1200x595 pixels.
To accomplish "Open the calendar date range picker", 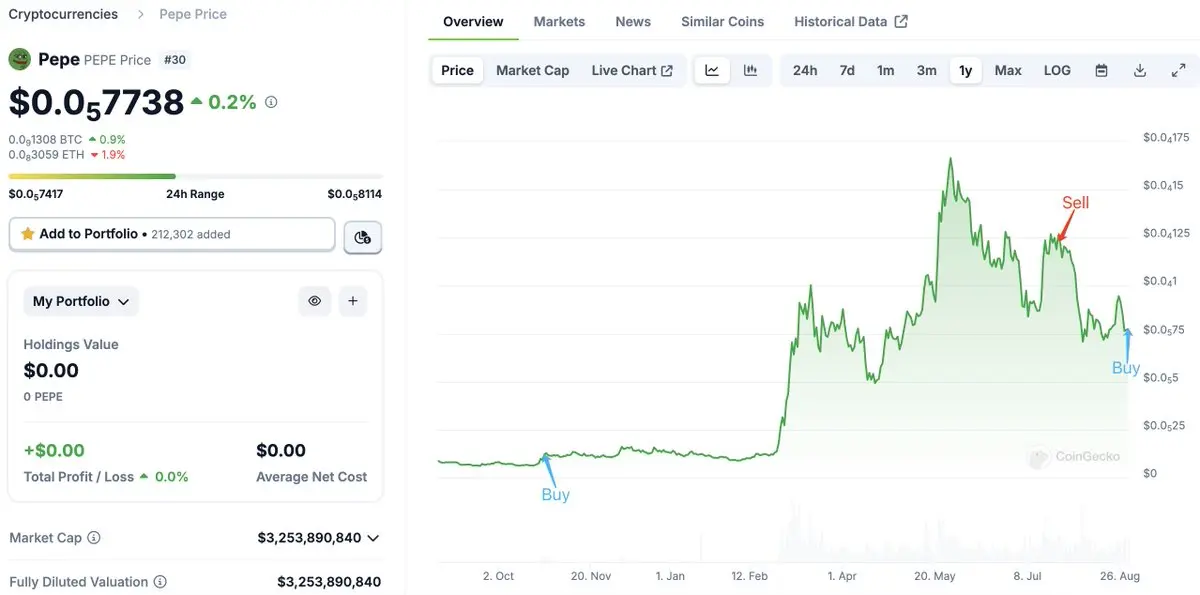I will tap(1101, 70).
